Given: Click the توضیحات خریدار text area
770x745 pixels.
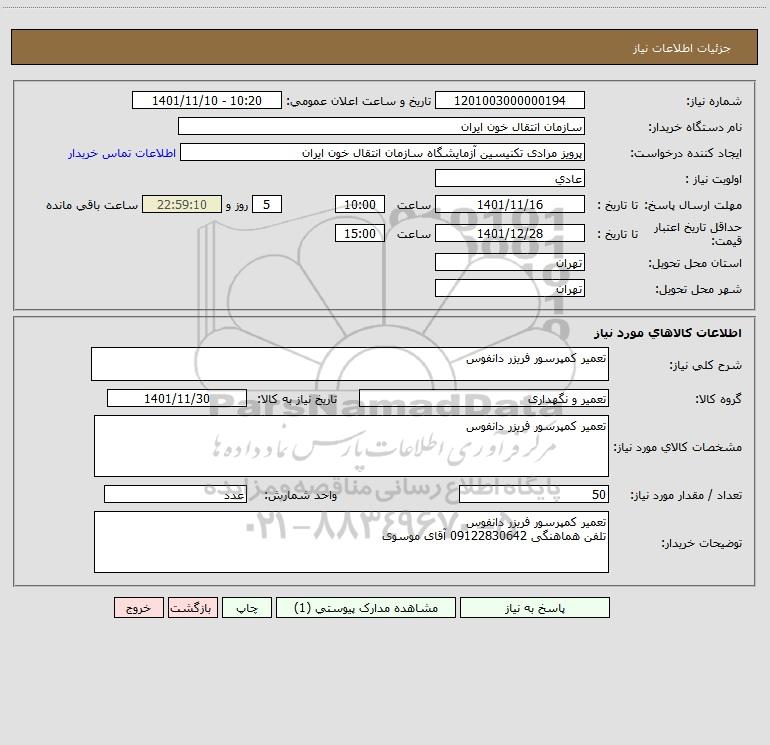Looking at the screenshot, I should click(351, 542).
